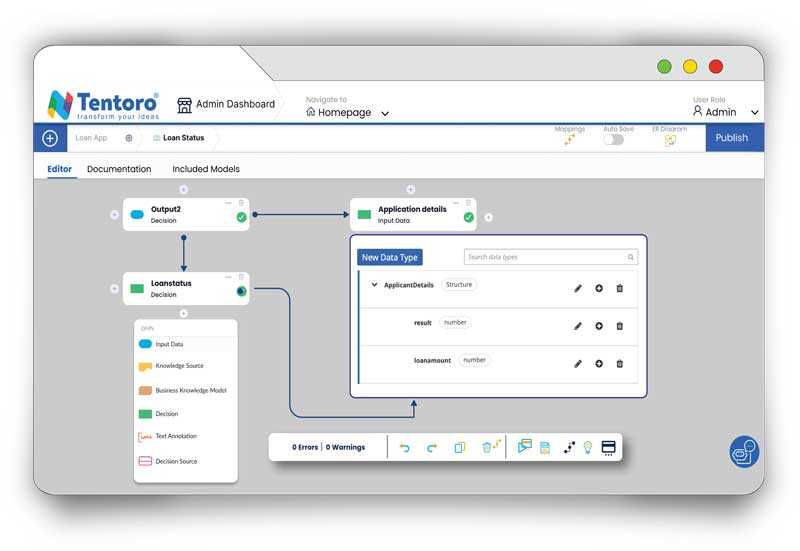800x551 pixels.
Task: Click the New Data Type button
Action: pyautogui.click(x=390, y=258)
